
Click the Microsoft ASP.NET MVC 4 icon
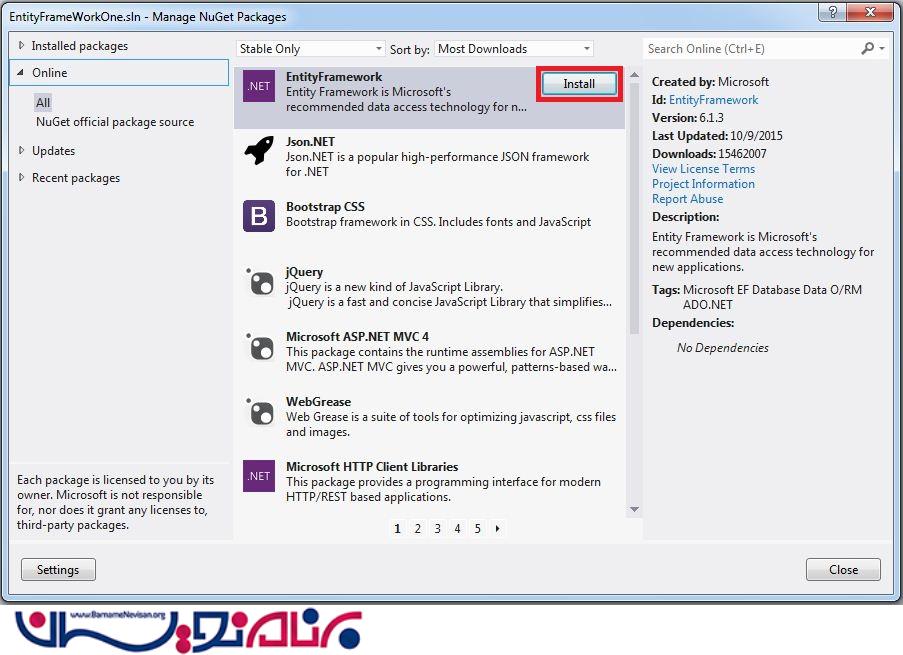tap(259, 346)
